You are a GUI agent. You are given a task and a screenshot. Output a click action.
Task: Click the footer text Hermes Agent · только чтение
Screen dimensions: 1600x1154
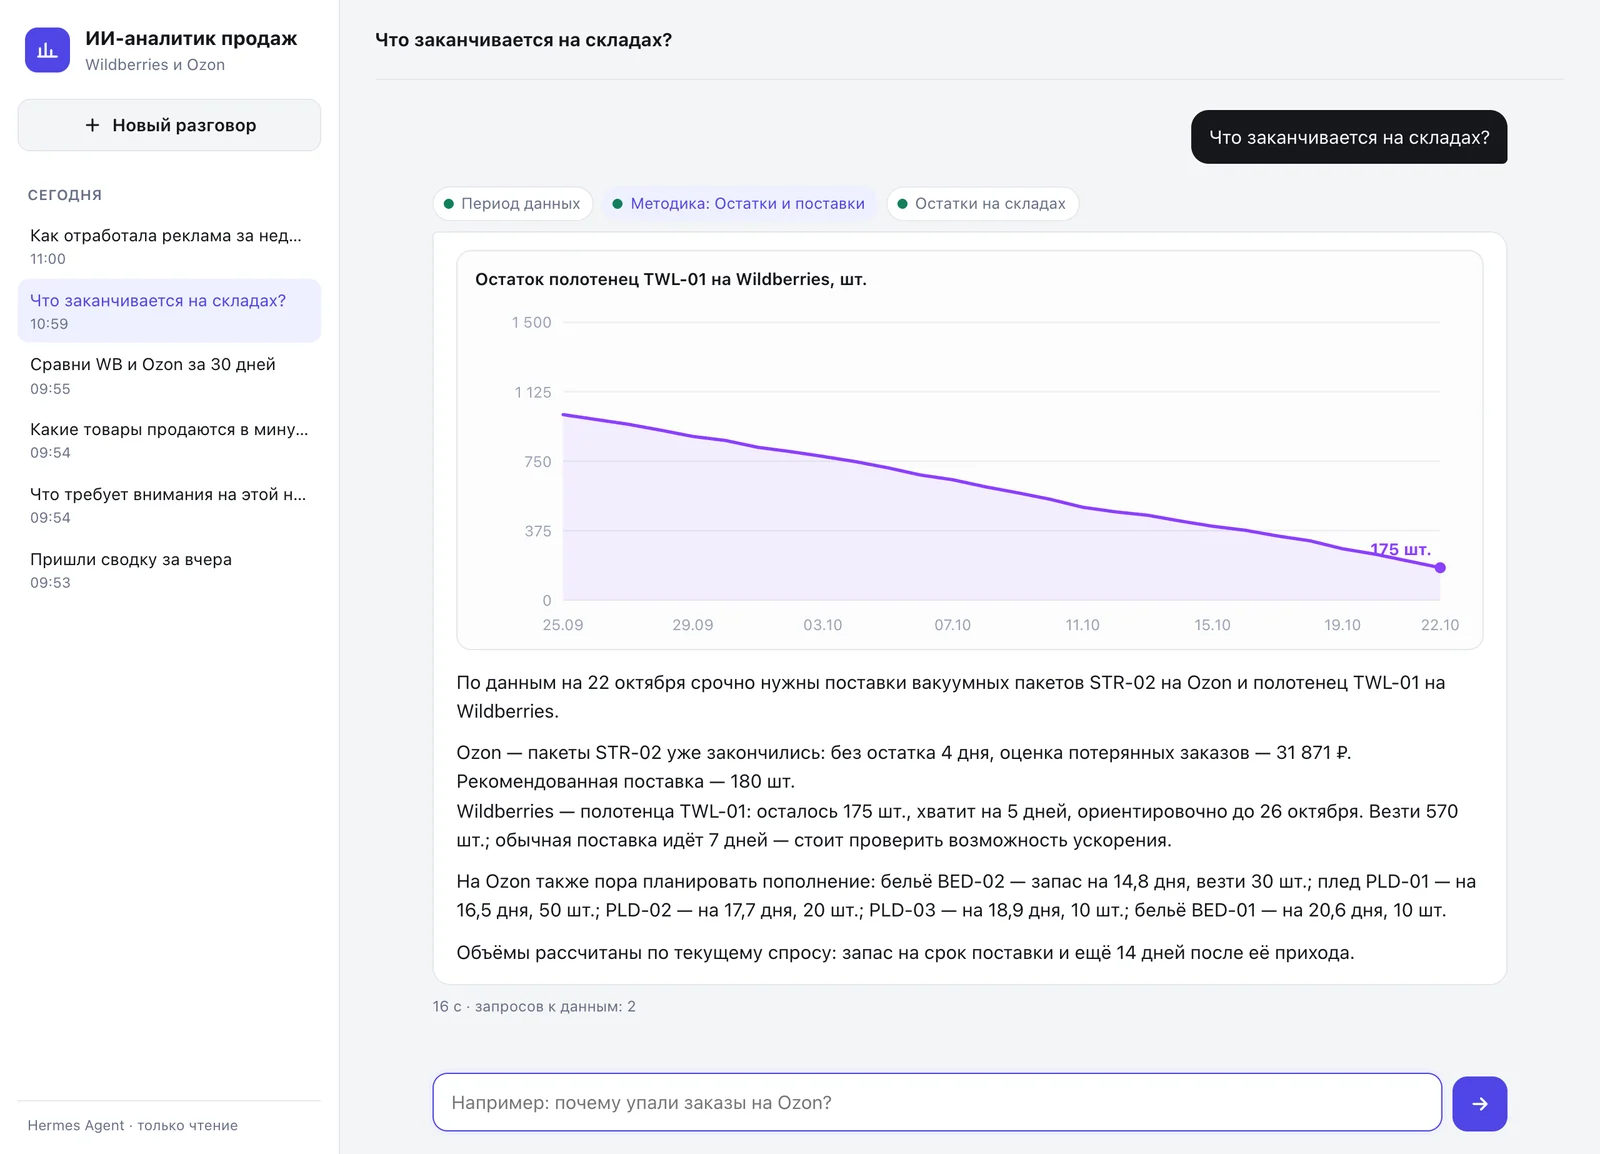coord(133,1125)
